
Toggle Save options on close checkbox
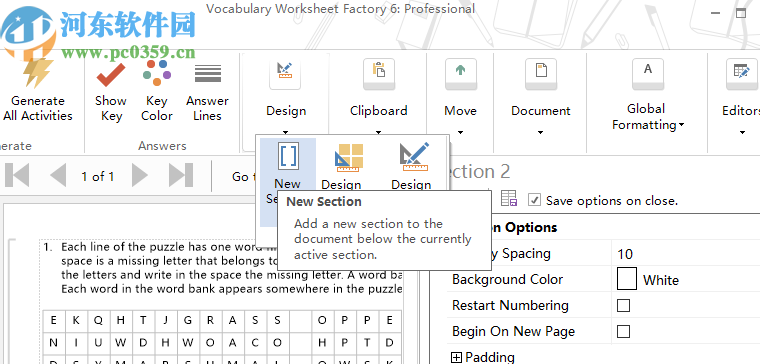534,200
